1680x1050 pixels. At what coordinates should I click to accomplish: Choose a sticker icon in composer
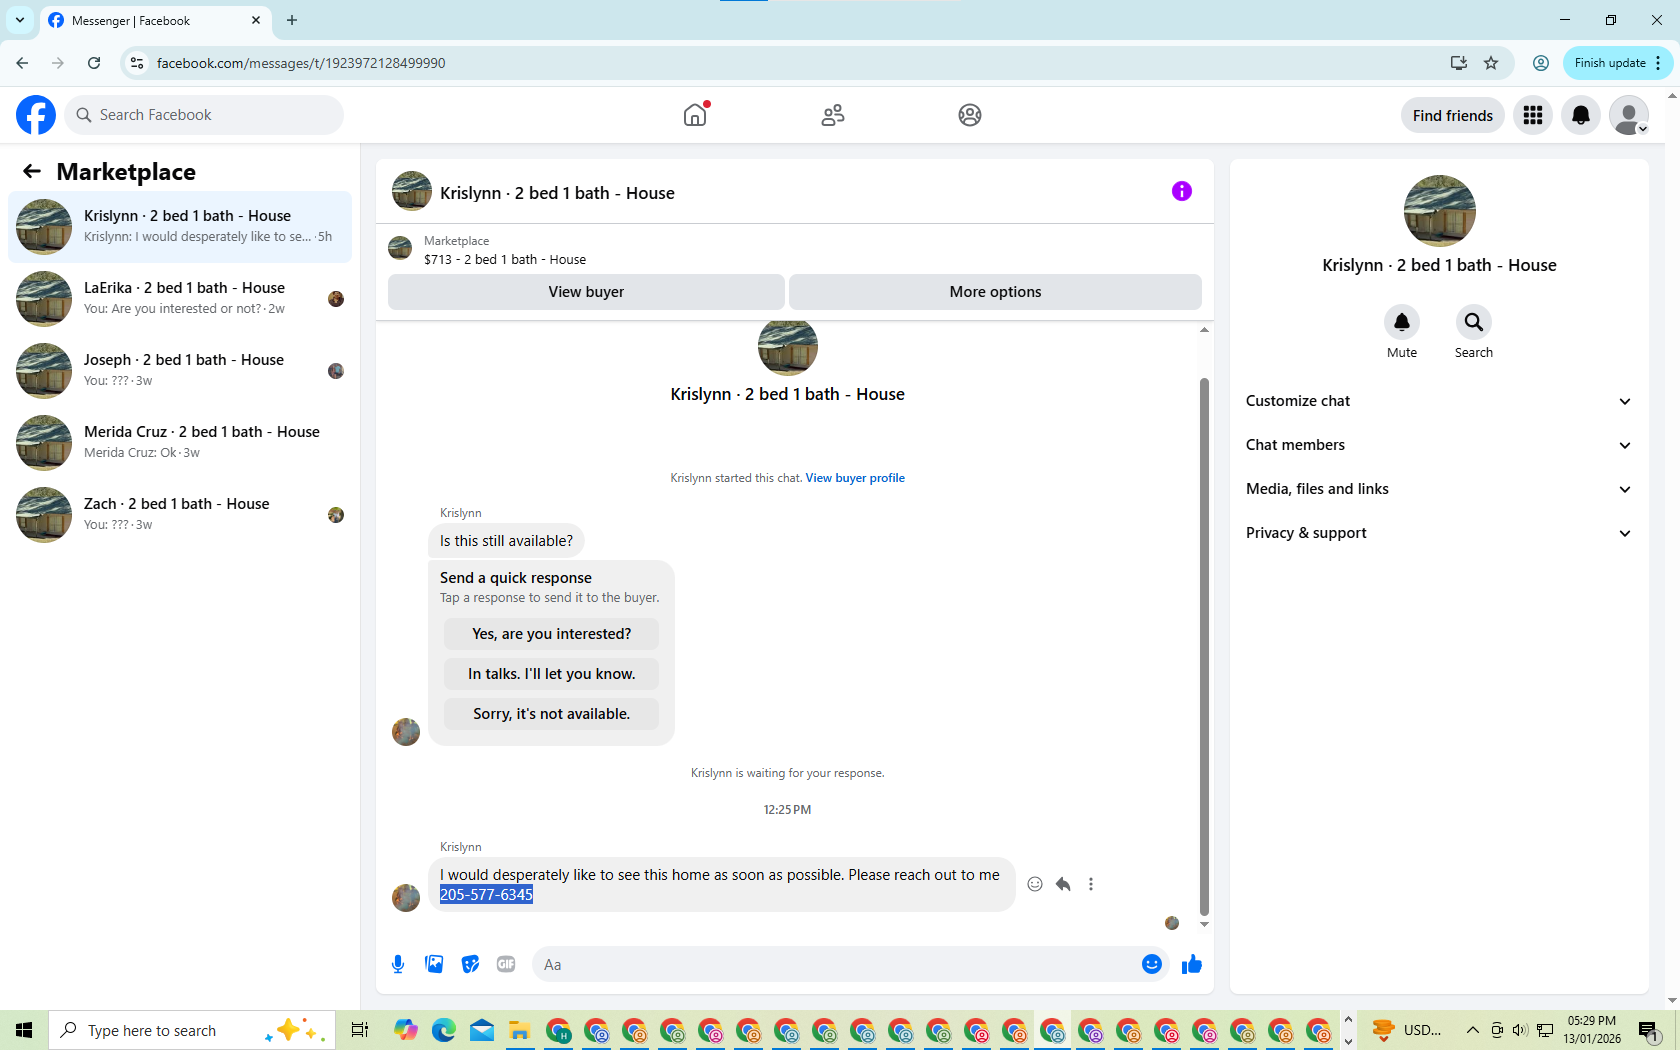(x=470, y=964)
